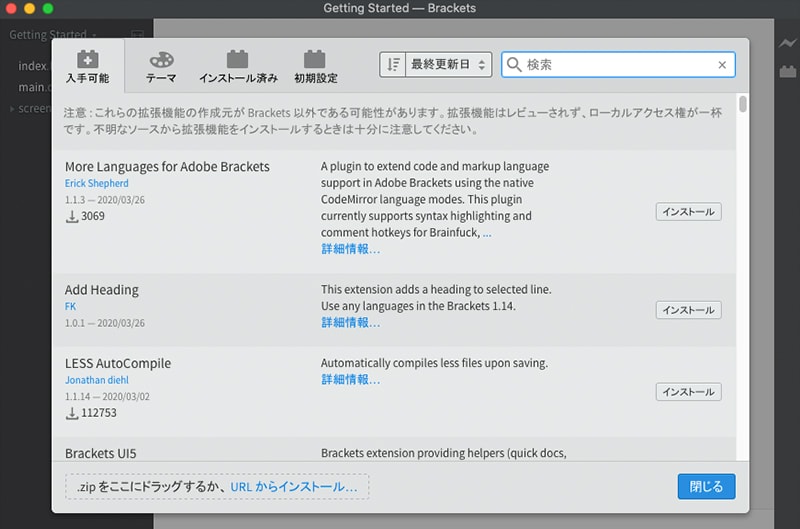
Task: Click Extension Manager icon in right toolbar
Action: pyautogui.click(x=788, y=71)
